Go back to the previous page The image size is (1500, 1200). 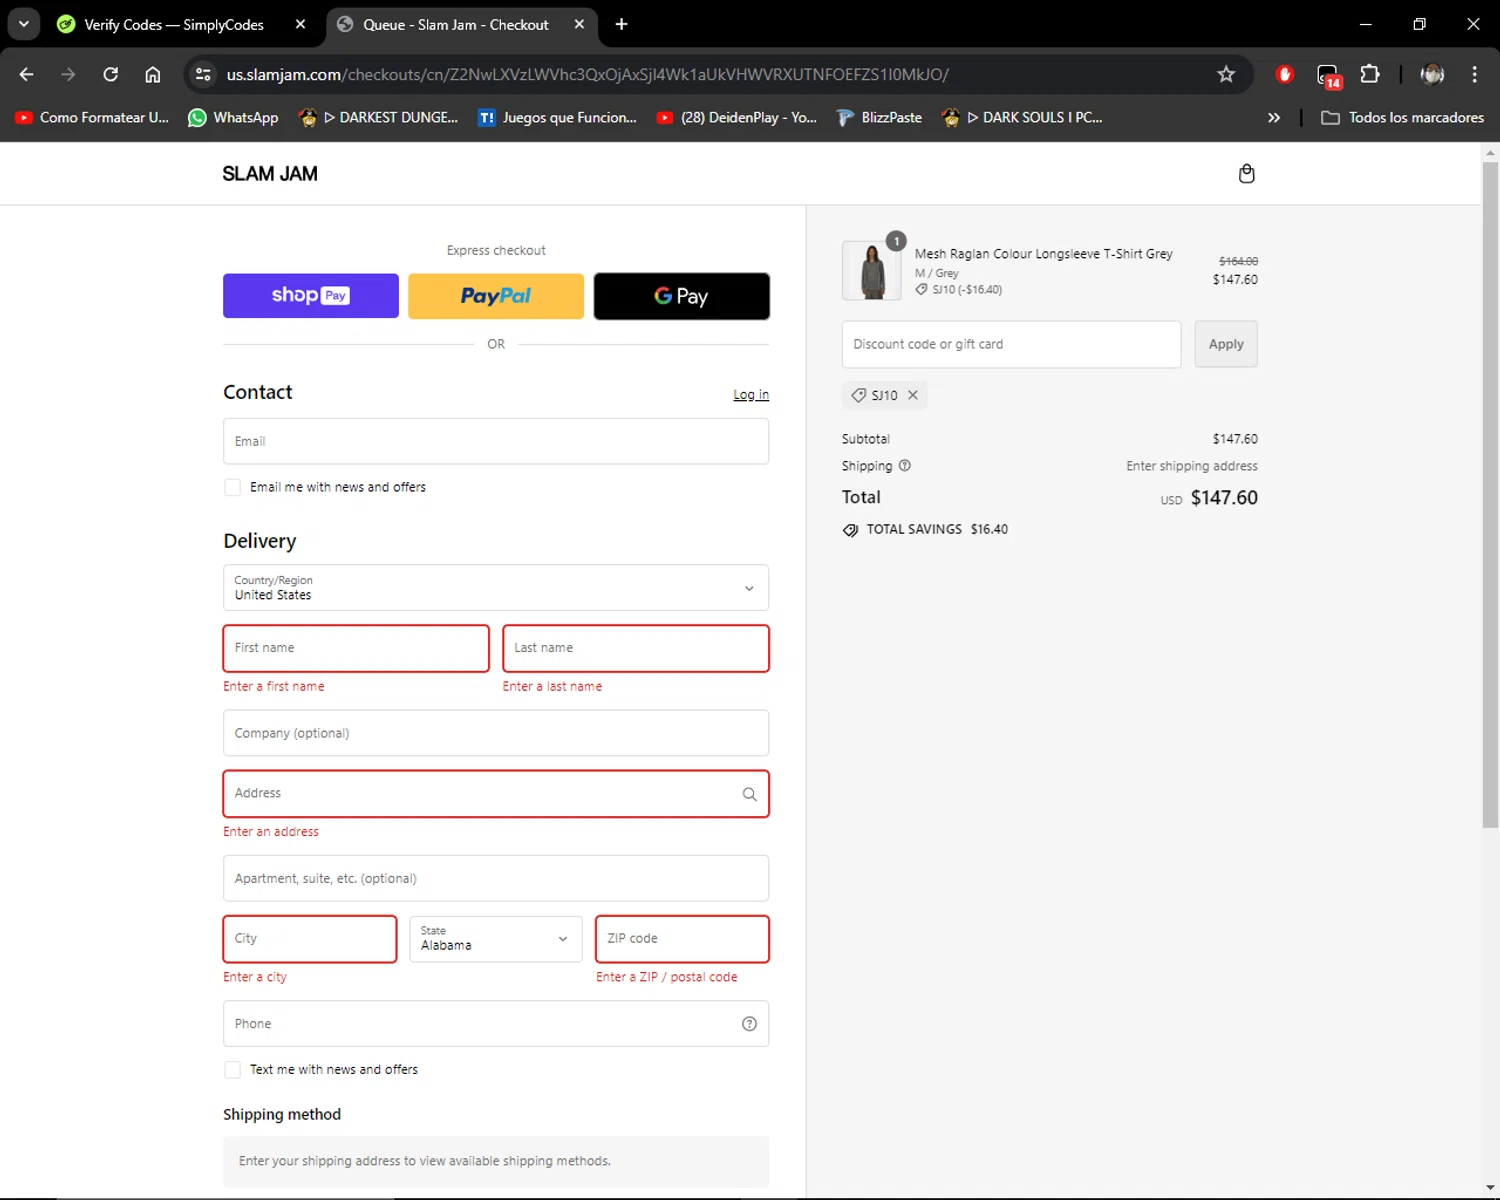pos(27,74)
